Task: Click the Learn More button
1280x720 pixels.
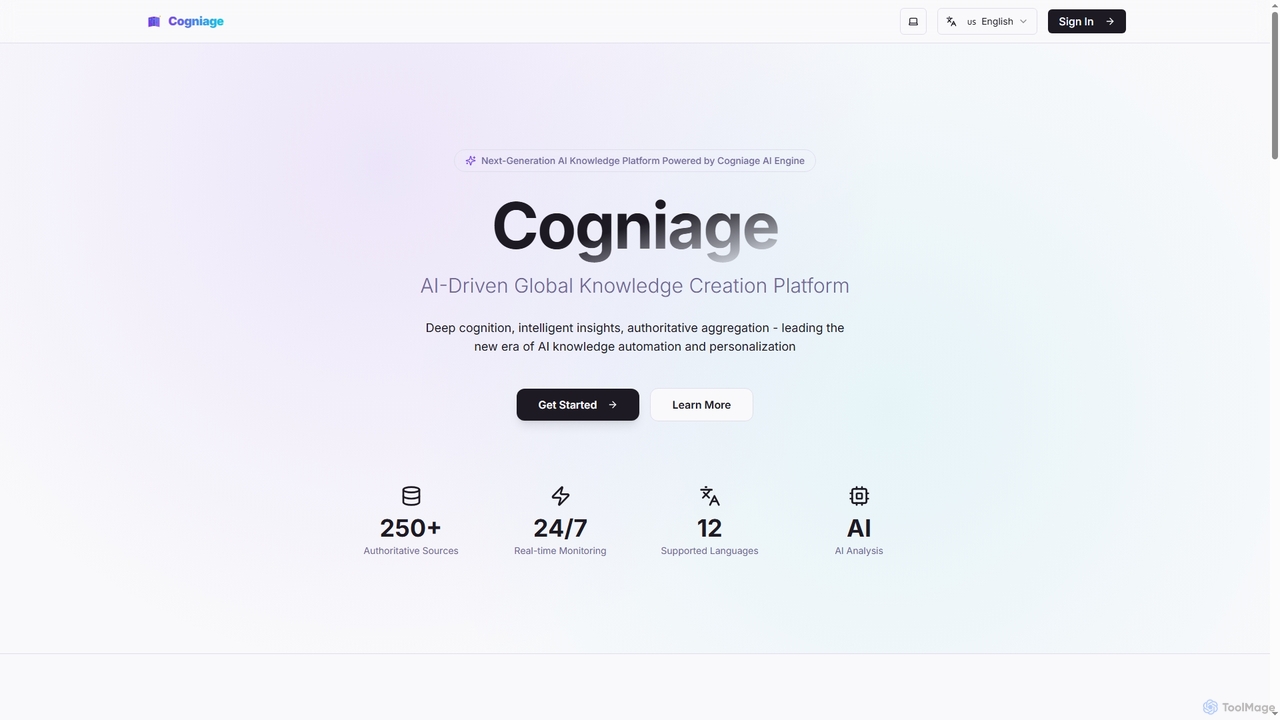Action: 701,405
